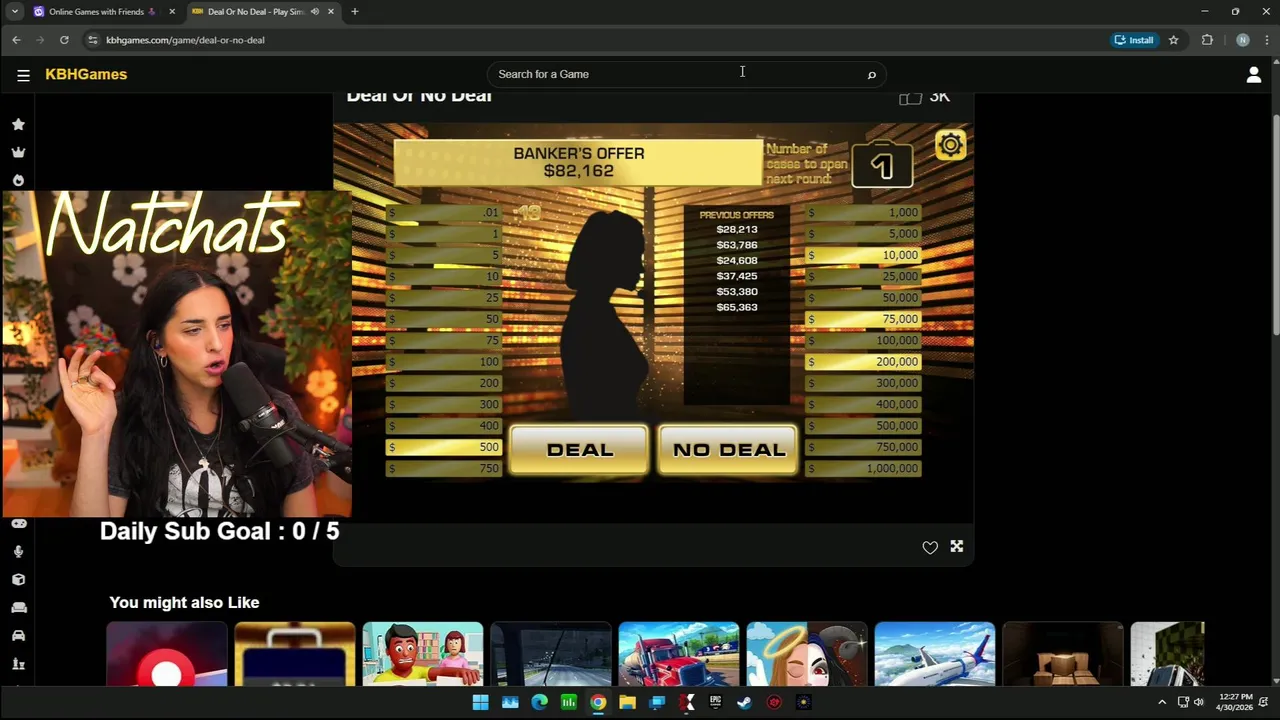Open Epic Games Launcher from the taskbar
The width and height of the screenshot is (1280, 720).
(x=715, y=702)
